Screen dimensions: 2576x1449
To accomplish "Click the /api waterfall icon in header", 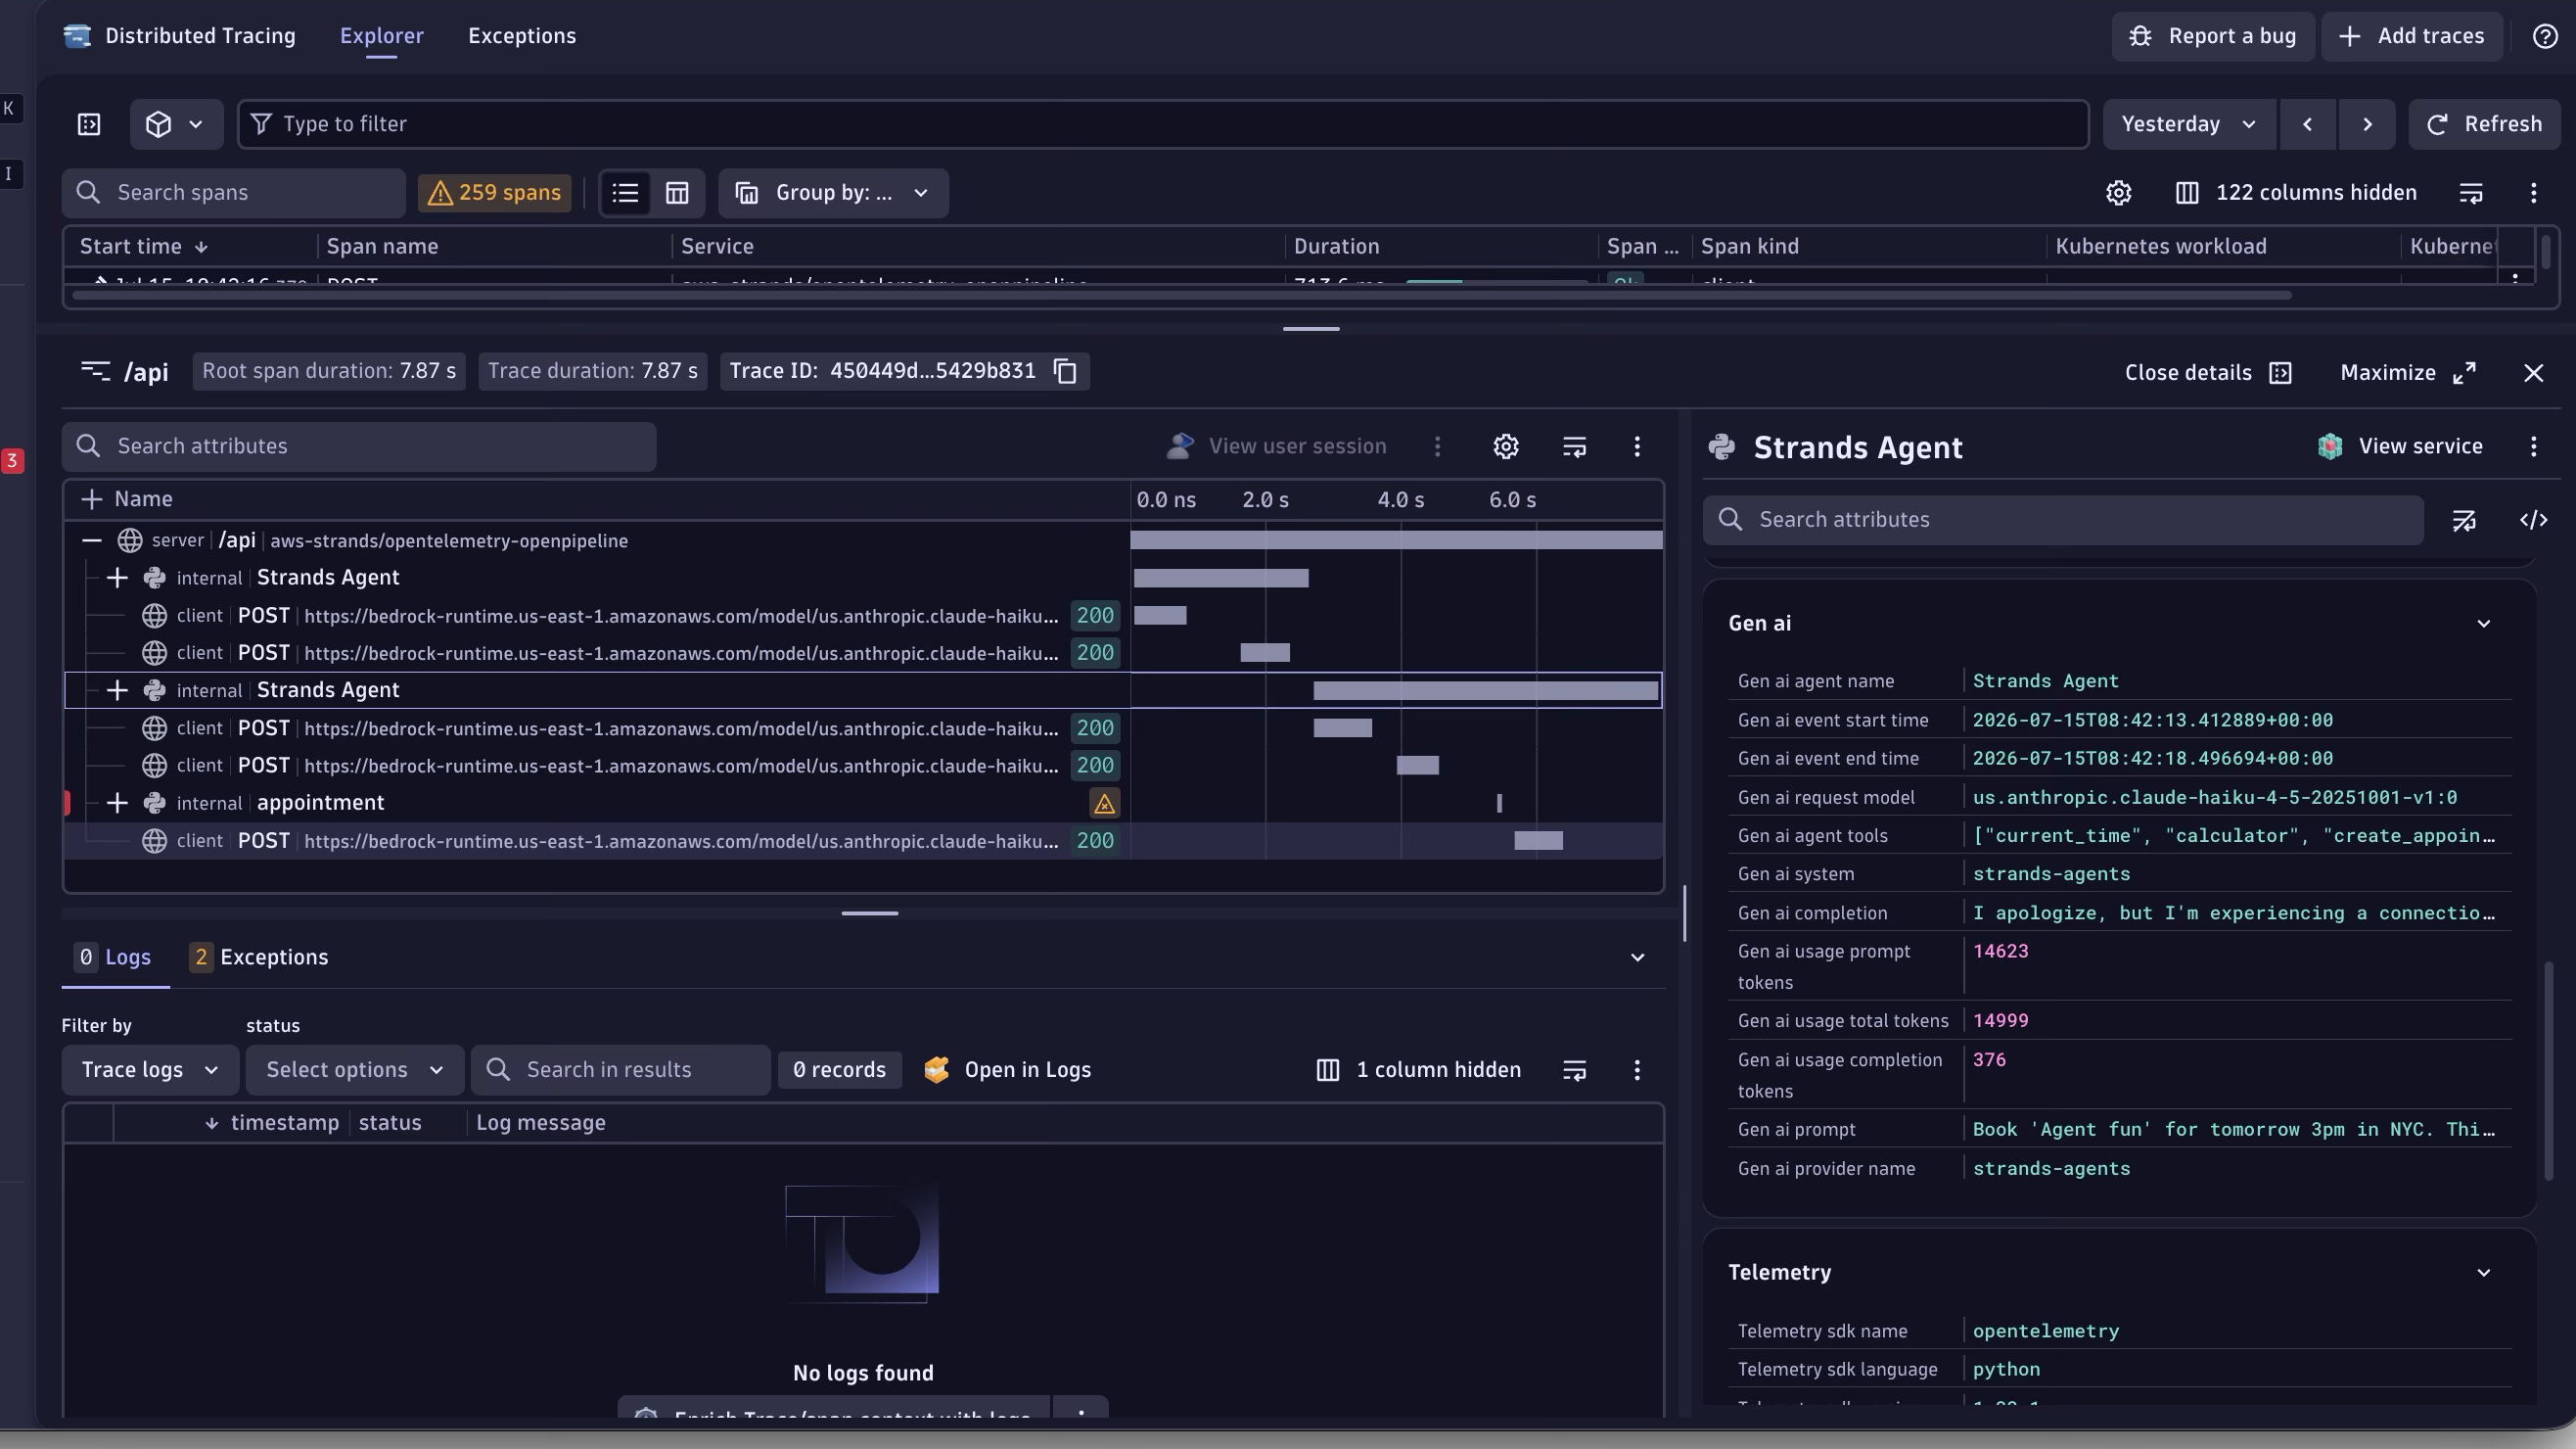I will 95,372.
